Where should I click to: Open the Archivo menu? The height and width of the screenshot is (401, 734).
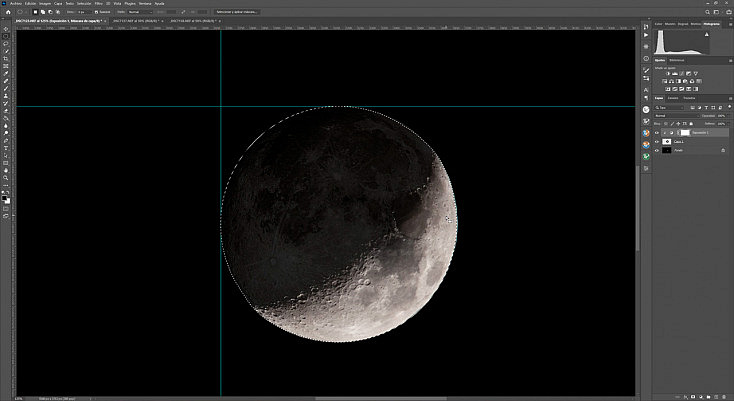click(x=15, y=3)
